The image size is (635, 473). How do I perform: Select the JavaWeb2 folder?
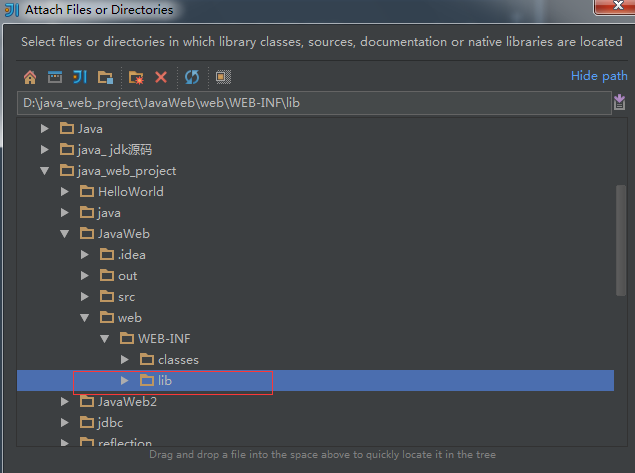tap(118, 402)
